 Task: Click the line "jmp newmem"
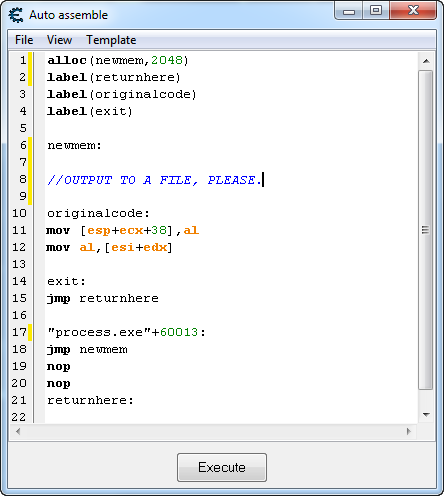tap(87, 349)
